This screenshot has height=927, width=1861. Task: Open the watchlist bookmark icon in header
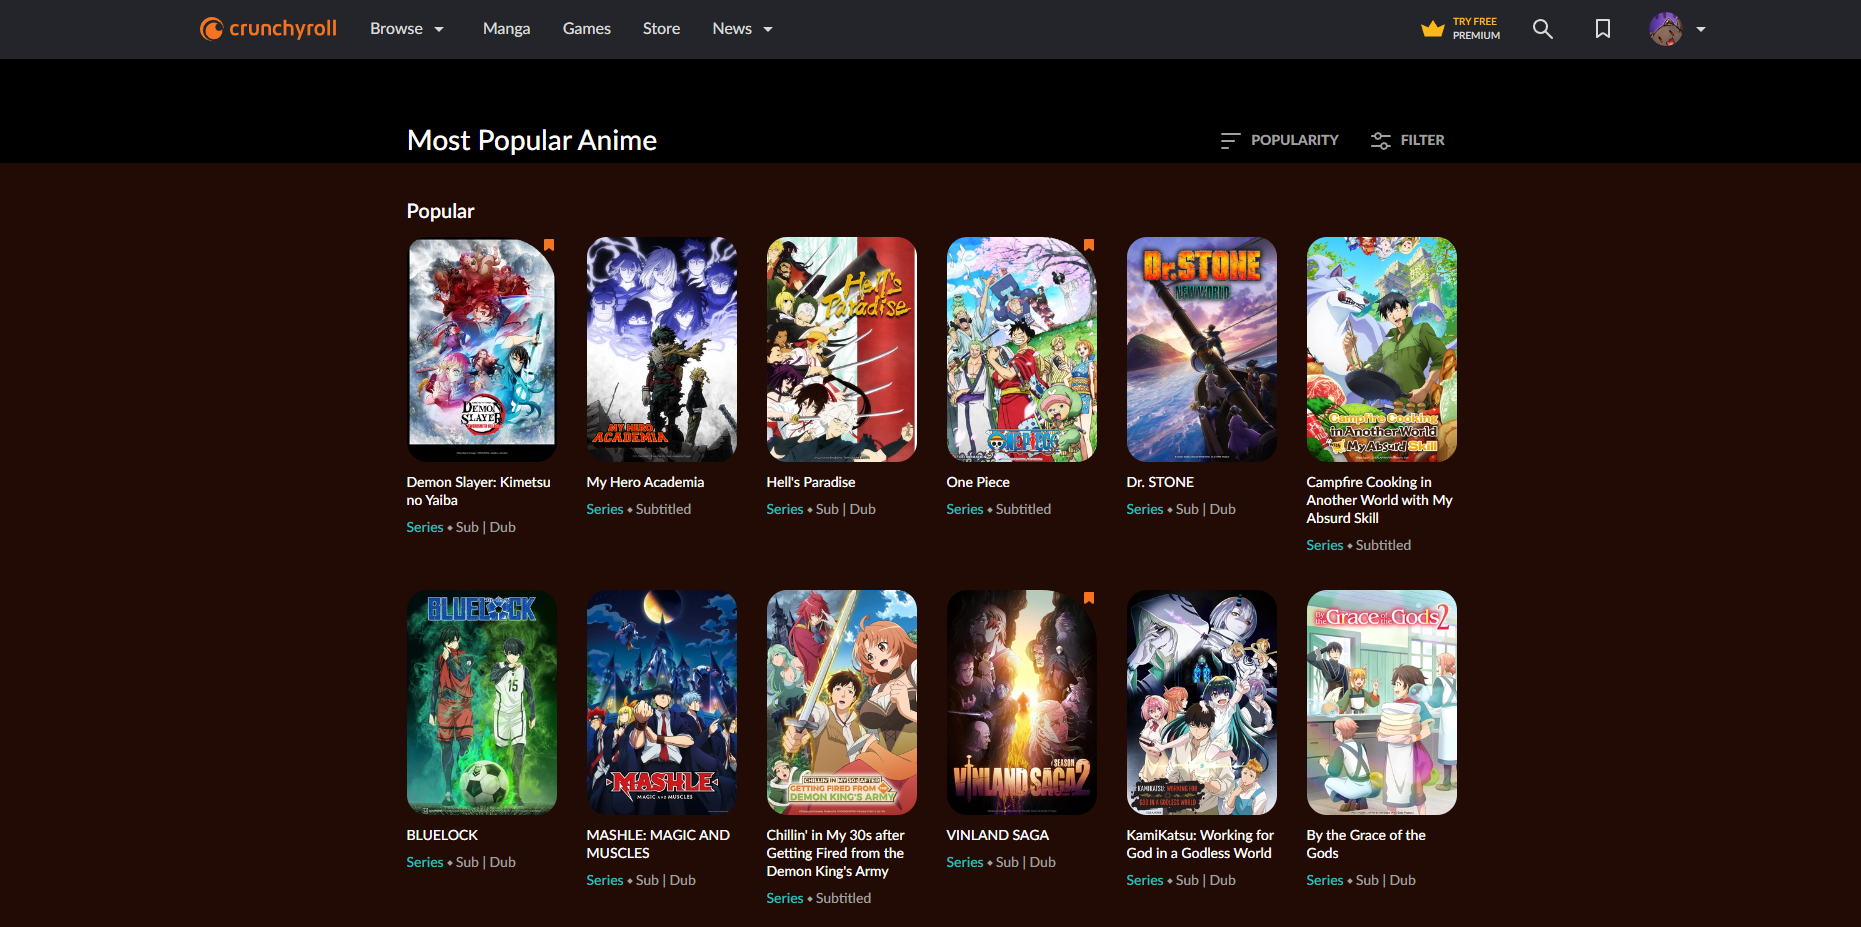pos(1603,29)
